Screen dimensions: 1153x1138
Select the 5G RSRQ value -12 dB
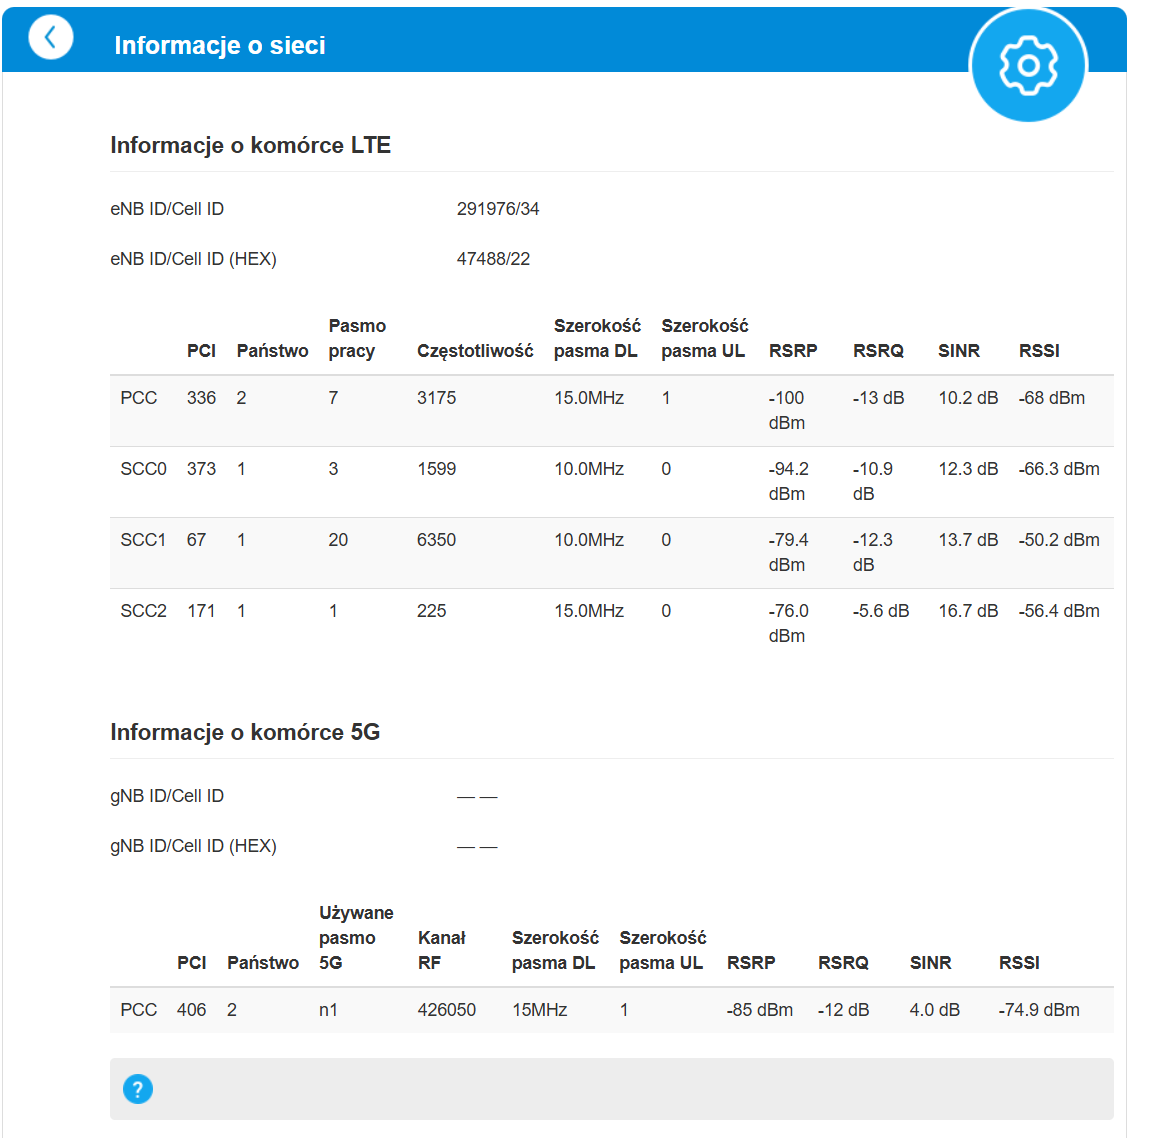[x=843, y=1010]
